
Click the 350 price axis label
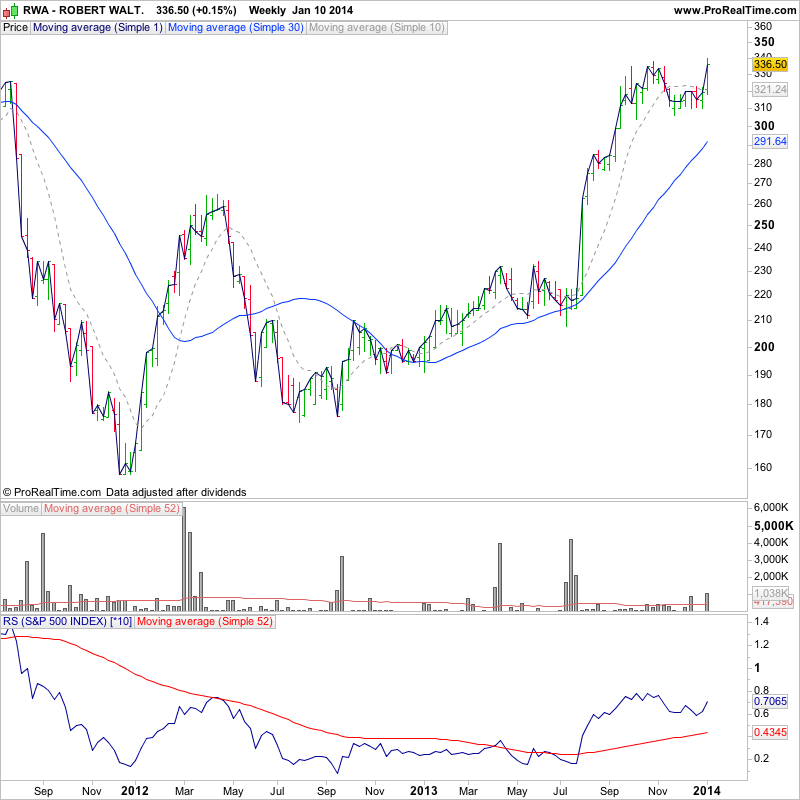pyautogui.click(x=764, y=42)
